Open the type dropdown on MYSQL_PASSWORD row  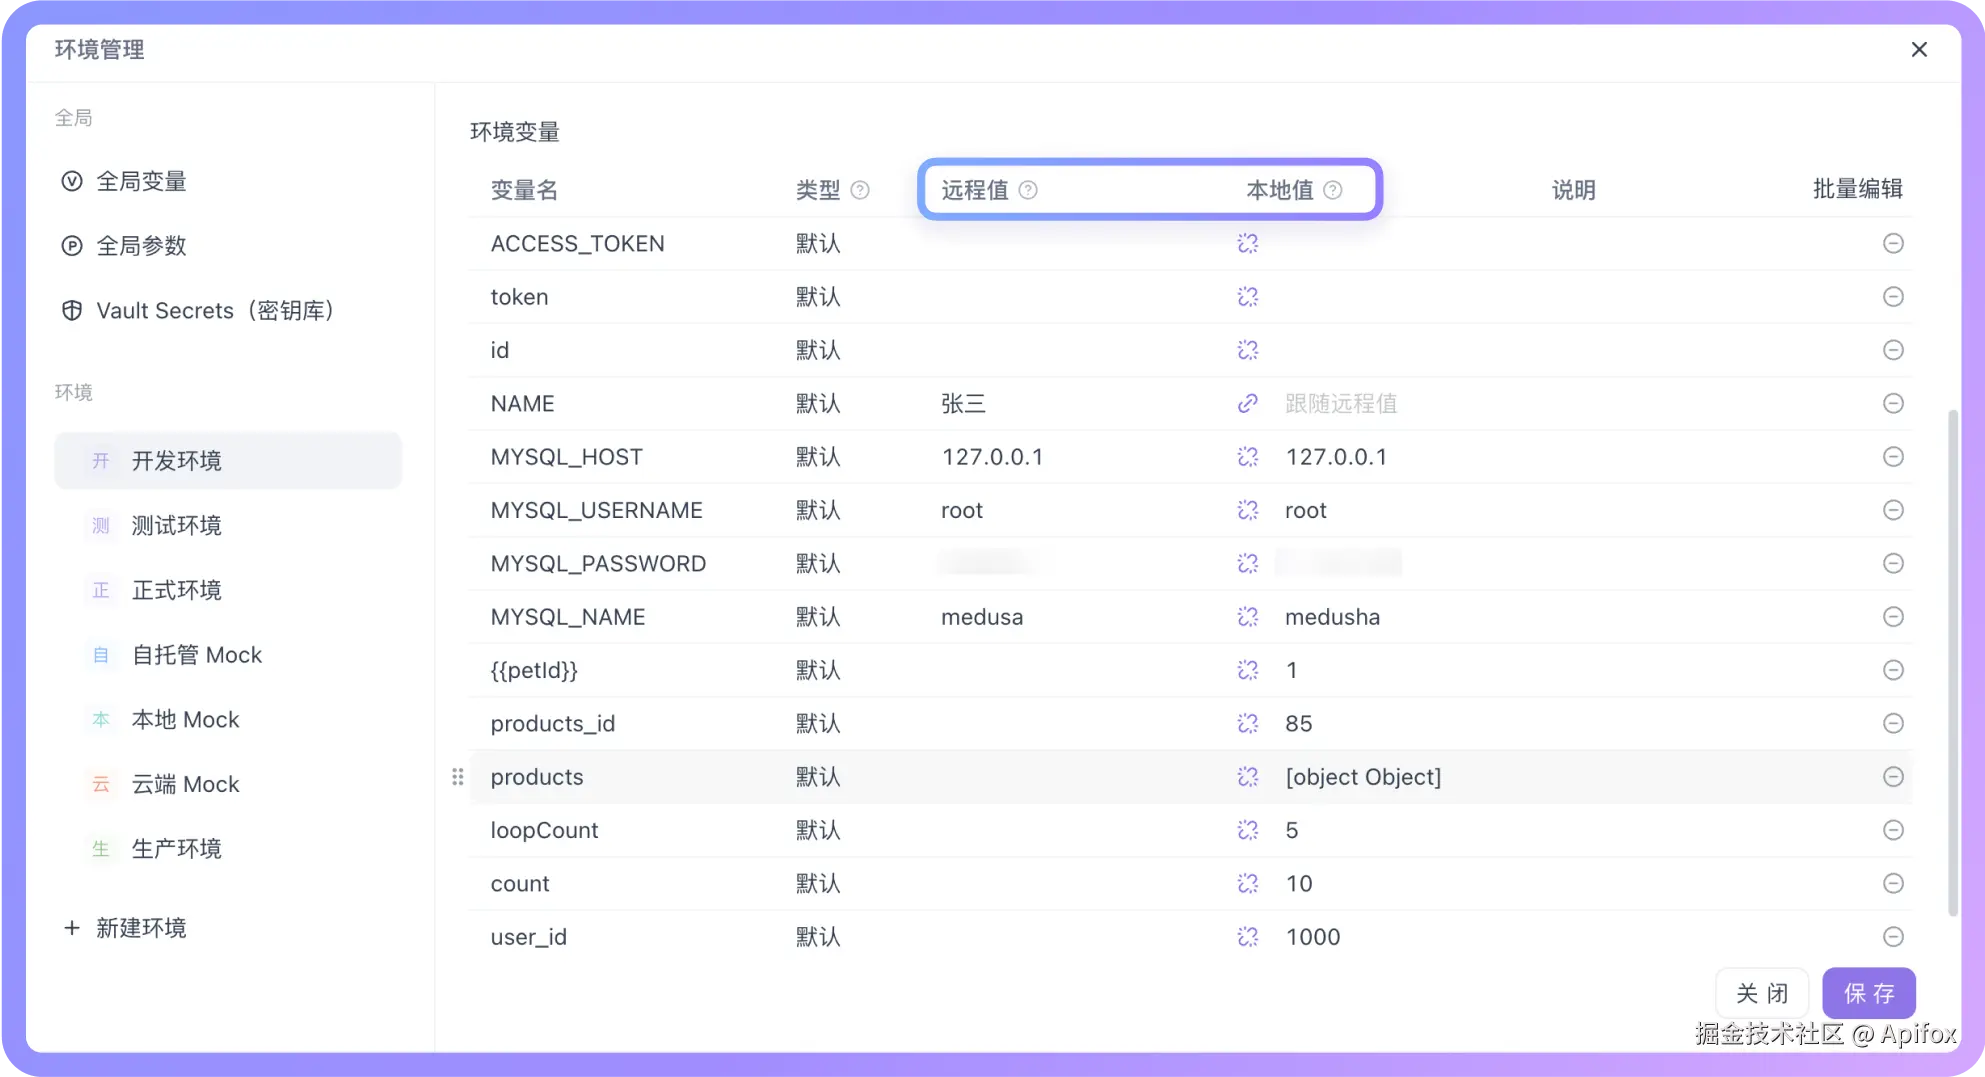818,563
